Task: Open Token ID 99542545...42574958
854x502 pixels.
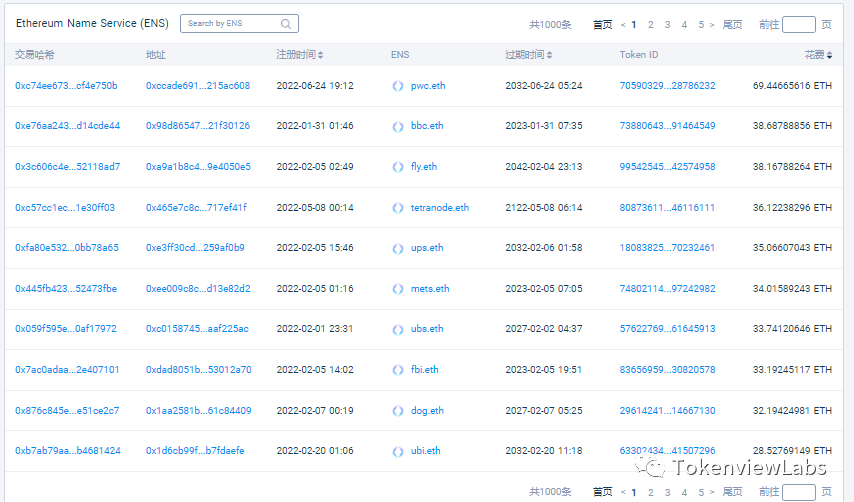Action: (668, 167)
